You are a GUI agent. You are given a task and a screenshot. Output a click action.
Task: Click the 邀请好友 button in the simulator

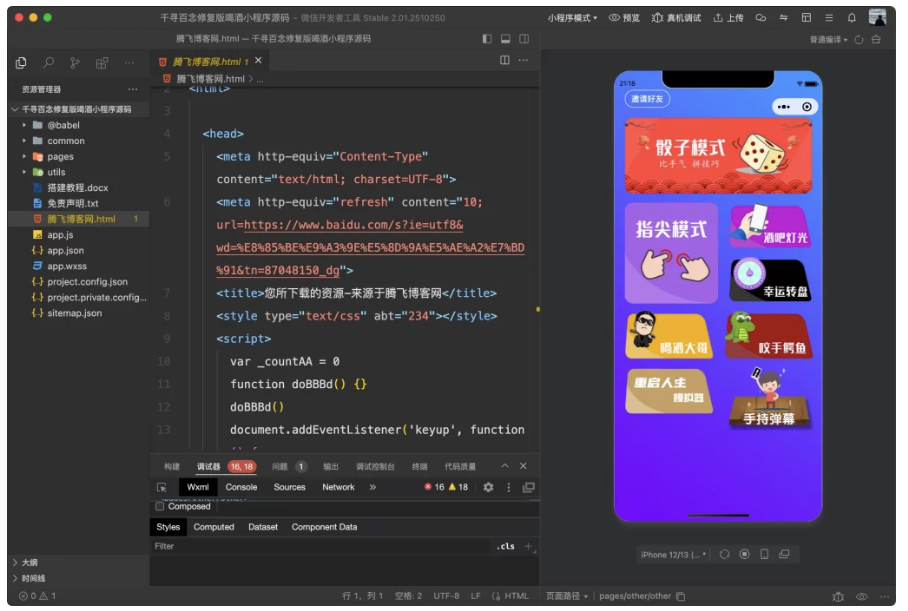click(x=649, y=100)
